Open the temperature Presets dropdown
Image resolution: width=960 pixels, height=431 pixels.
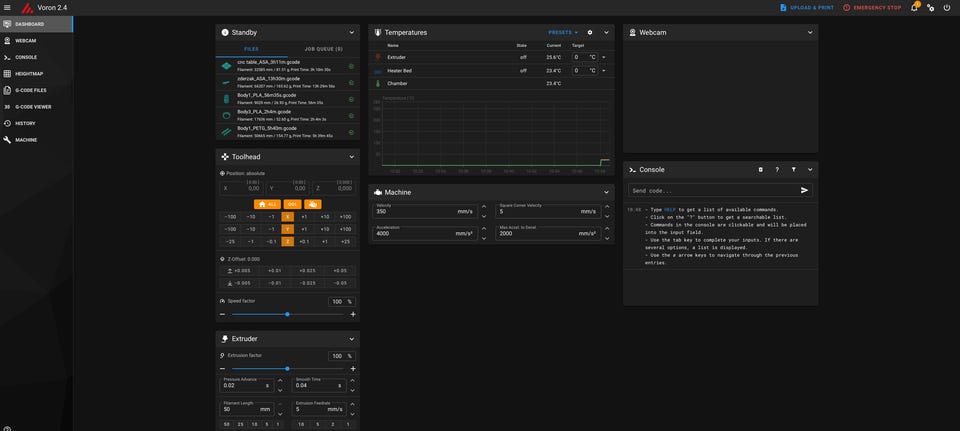(x=563, y=32)
